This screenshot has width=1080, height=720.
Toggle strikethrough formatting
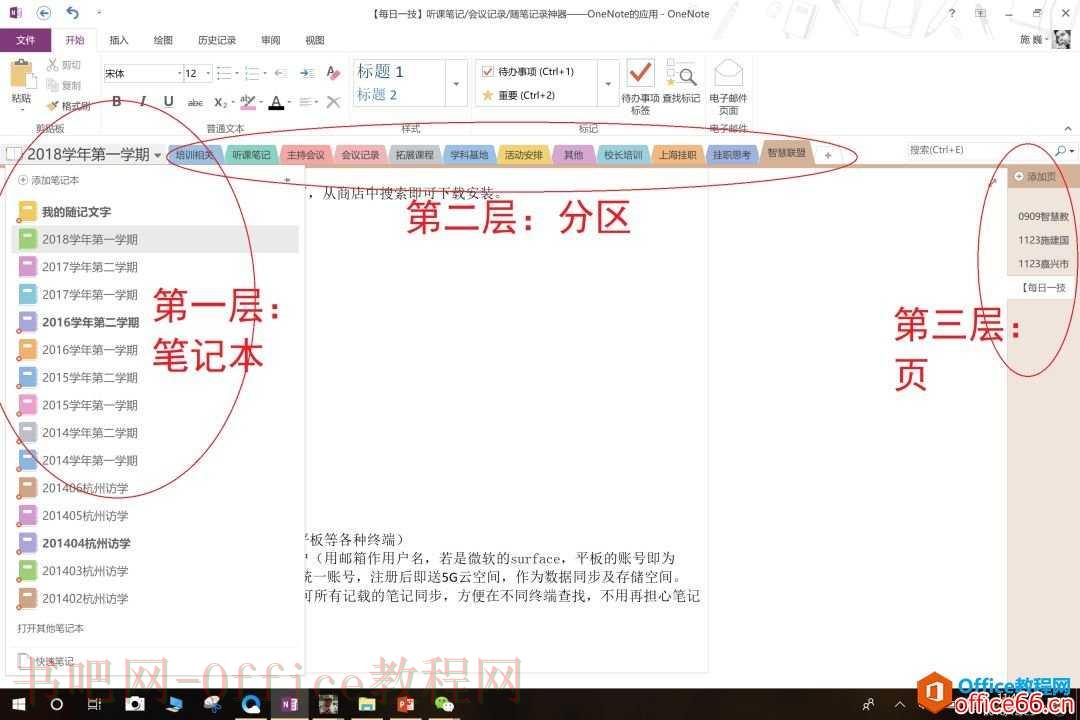(195, 103)
